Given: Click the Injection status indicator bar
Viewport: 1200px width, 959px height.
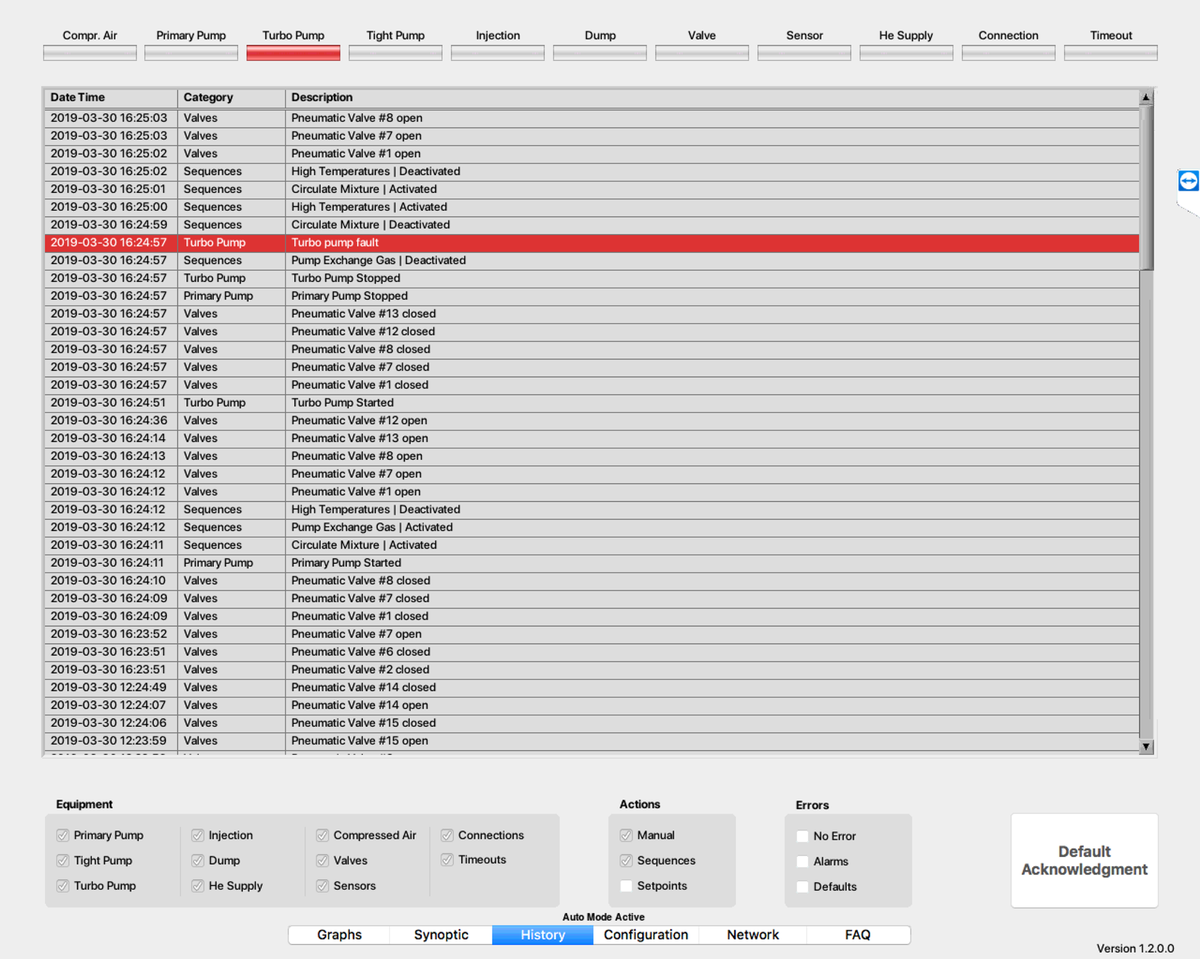Looking at the screenshot, I should click(x=497, y=53).
